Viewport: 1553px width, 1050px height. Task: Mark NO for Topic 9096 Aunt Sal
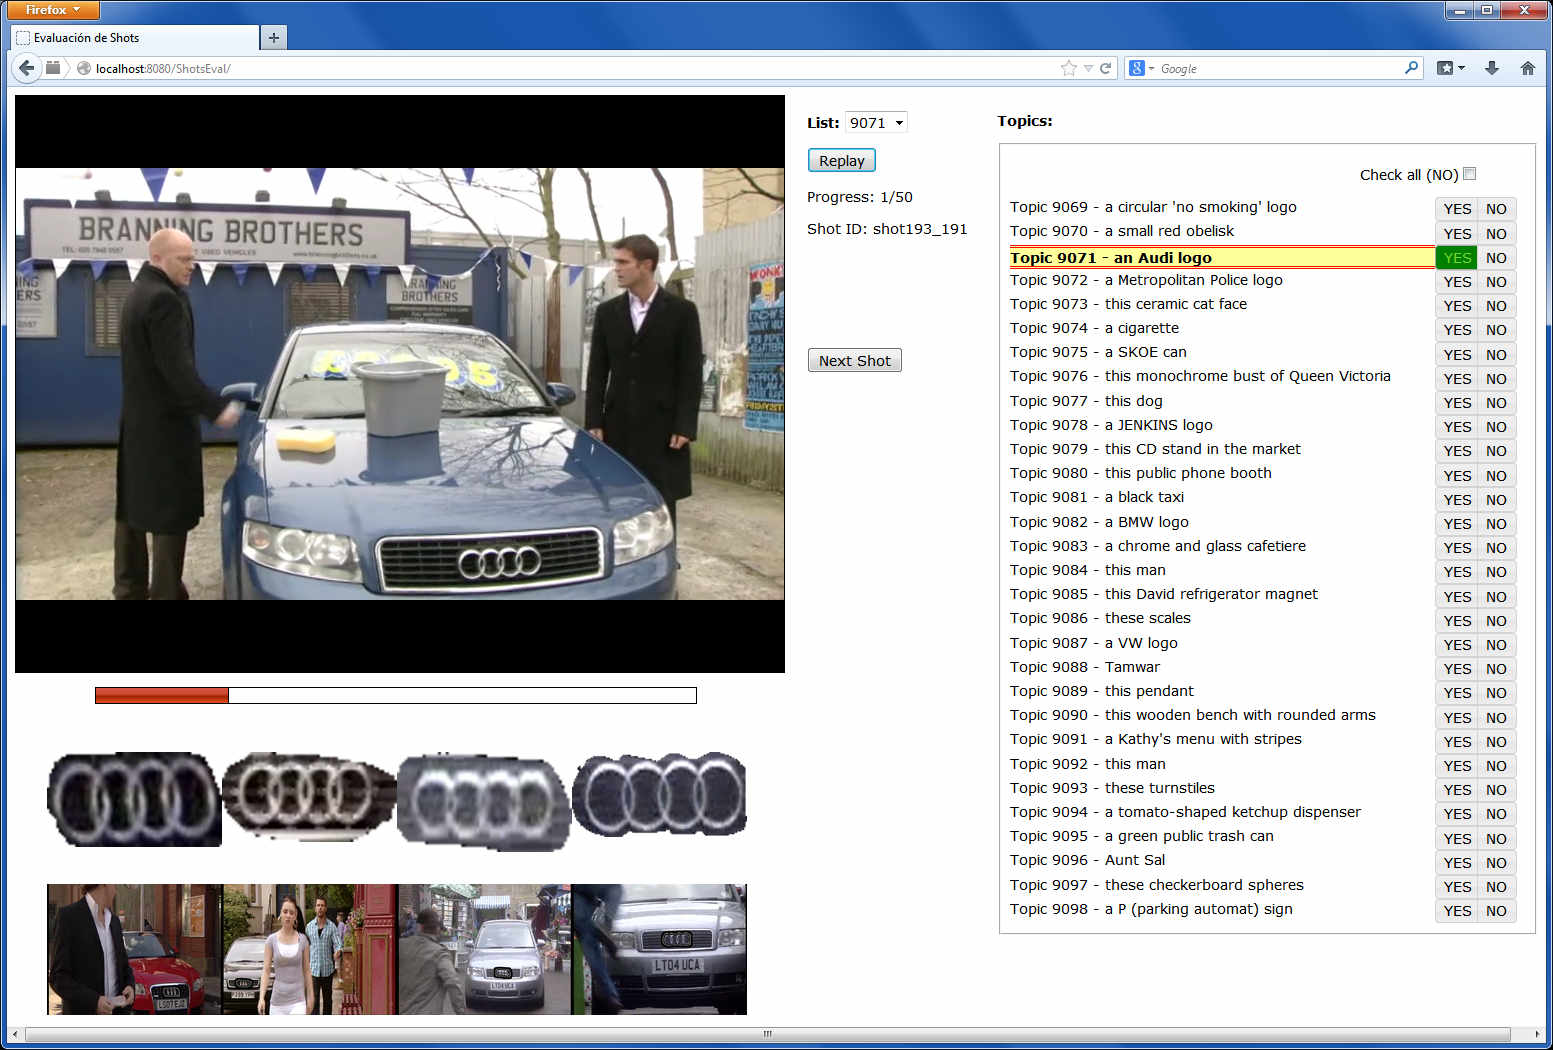[1496, 863]
